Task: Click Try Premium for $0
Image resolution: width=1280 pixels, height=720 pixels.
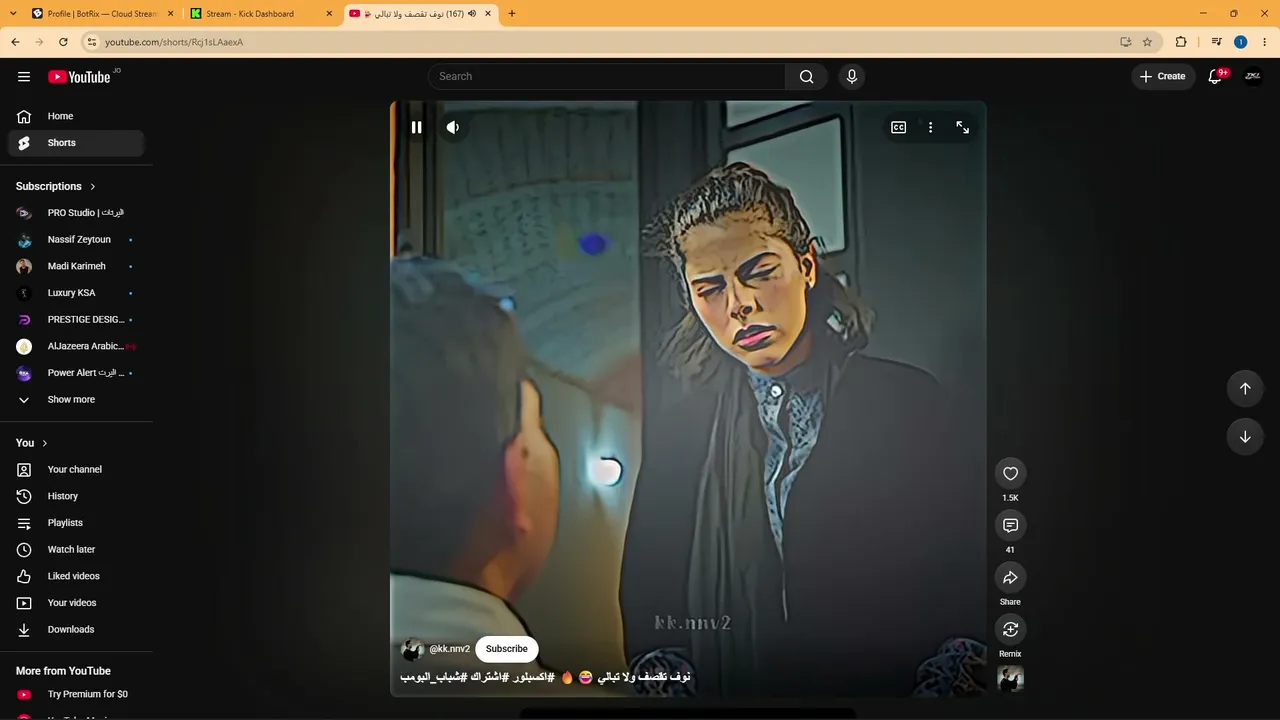Action: coord(77,694)
